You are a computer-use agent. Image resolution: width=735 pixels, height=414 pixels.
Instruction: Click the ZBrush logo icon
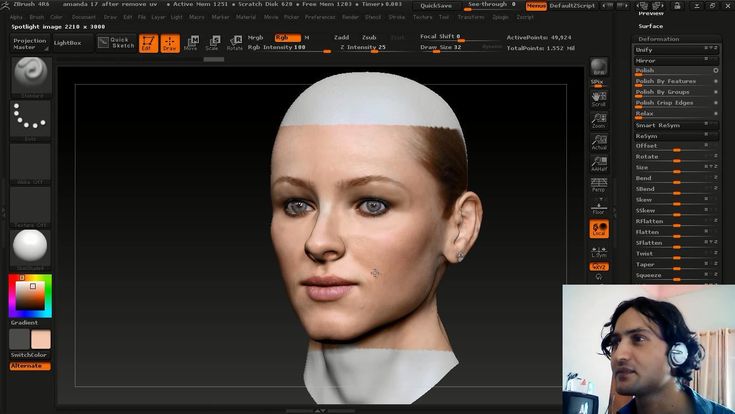point(5,5)
